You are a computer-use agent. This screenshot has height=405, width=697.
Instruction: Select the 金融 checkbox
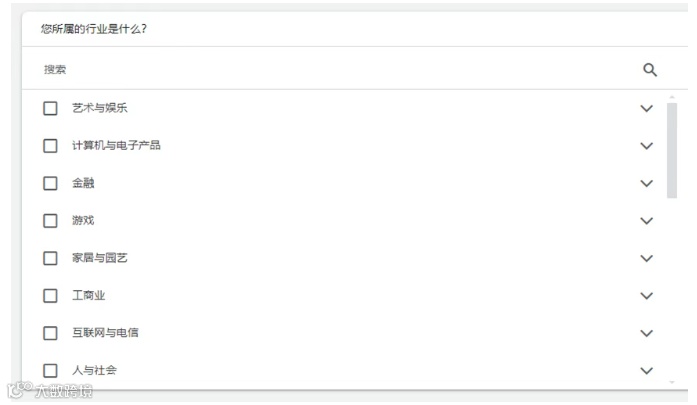tap(50, 183)
